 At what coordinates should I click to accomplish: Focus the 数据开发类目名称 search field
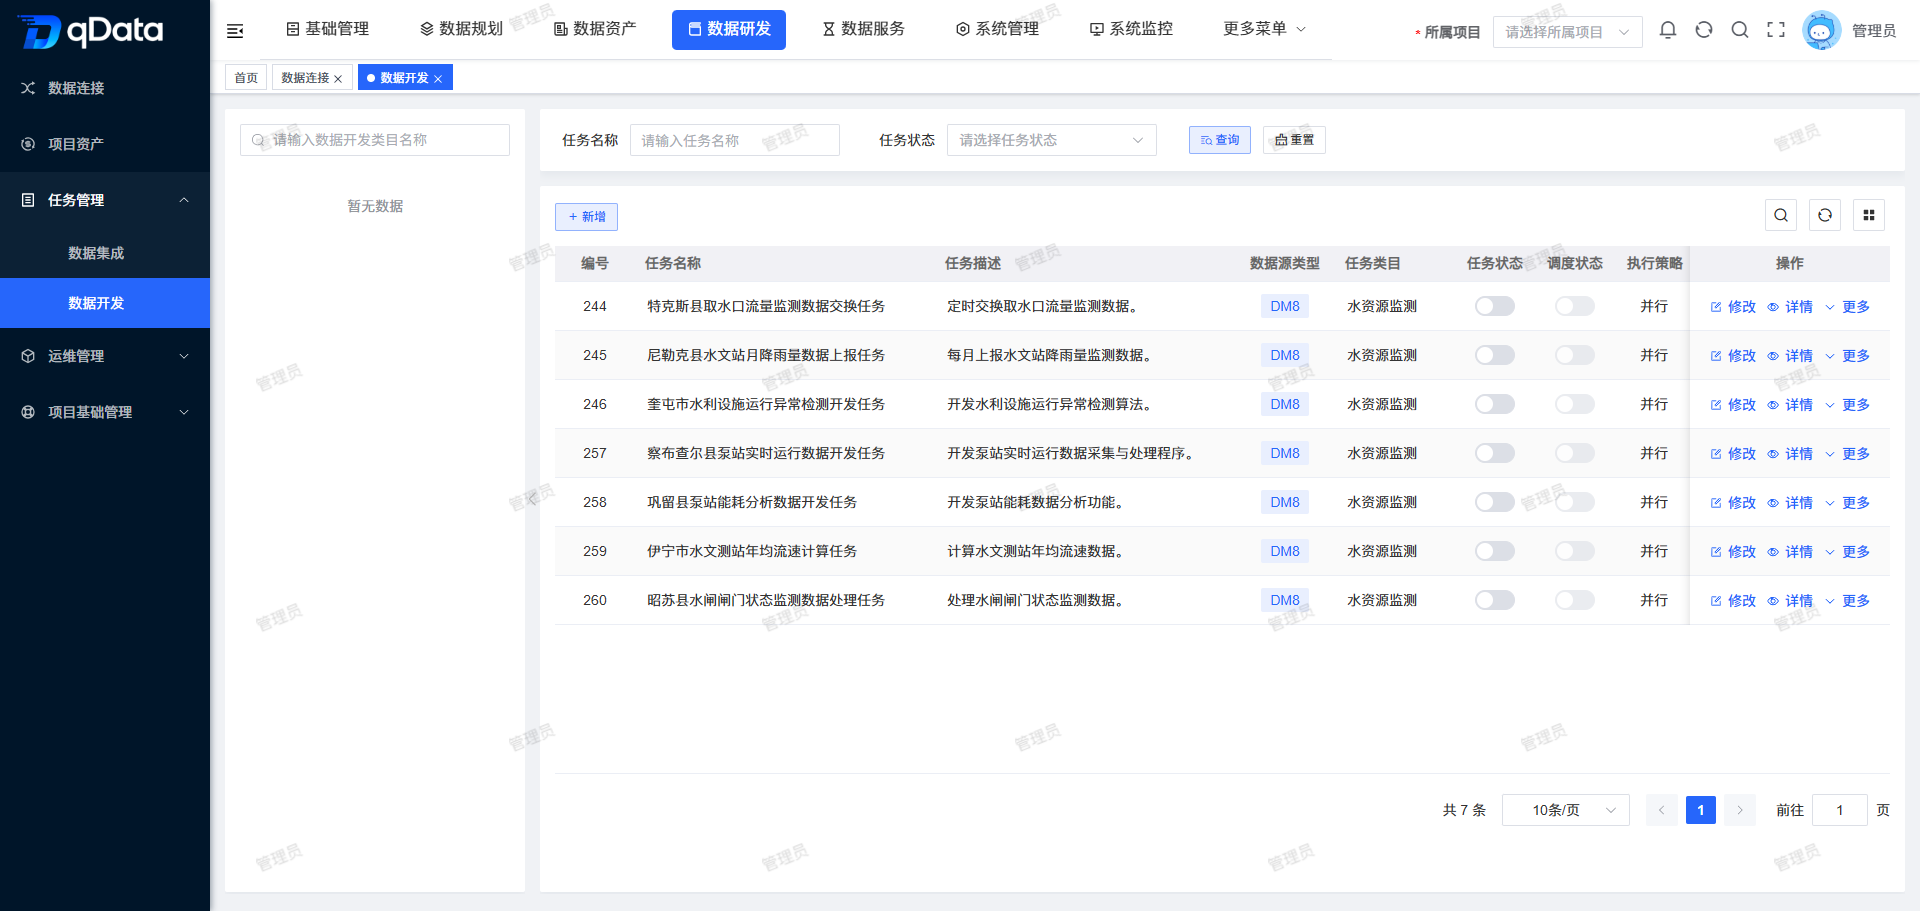[375, 140]
